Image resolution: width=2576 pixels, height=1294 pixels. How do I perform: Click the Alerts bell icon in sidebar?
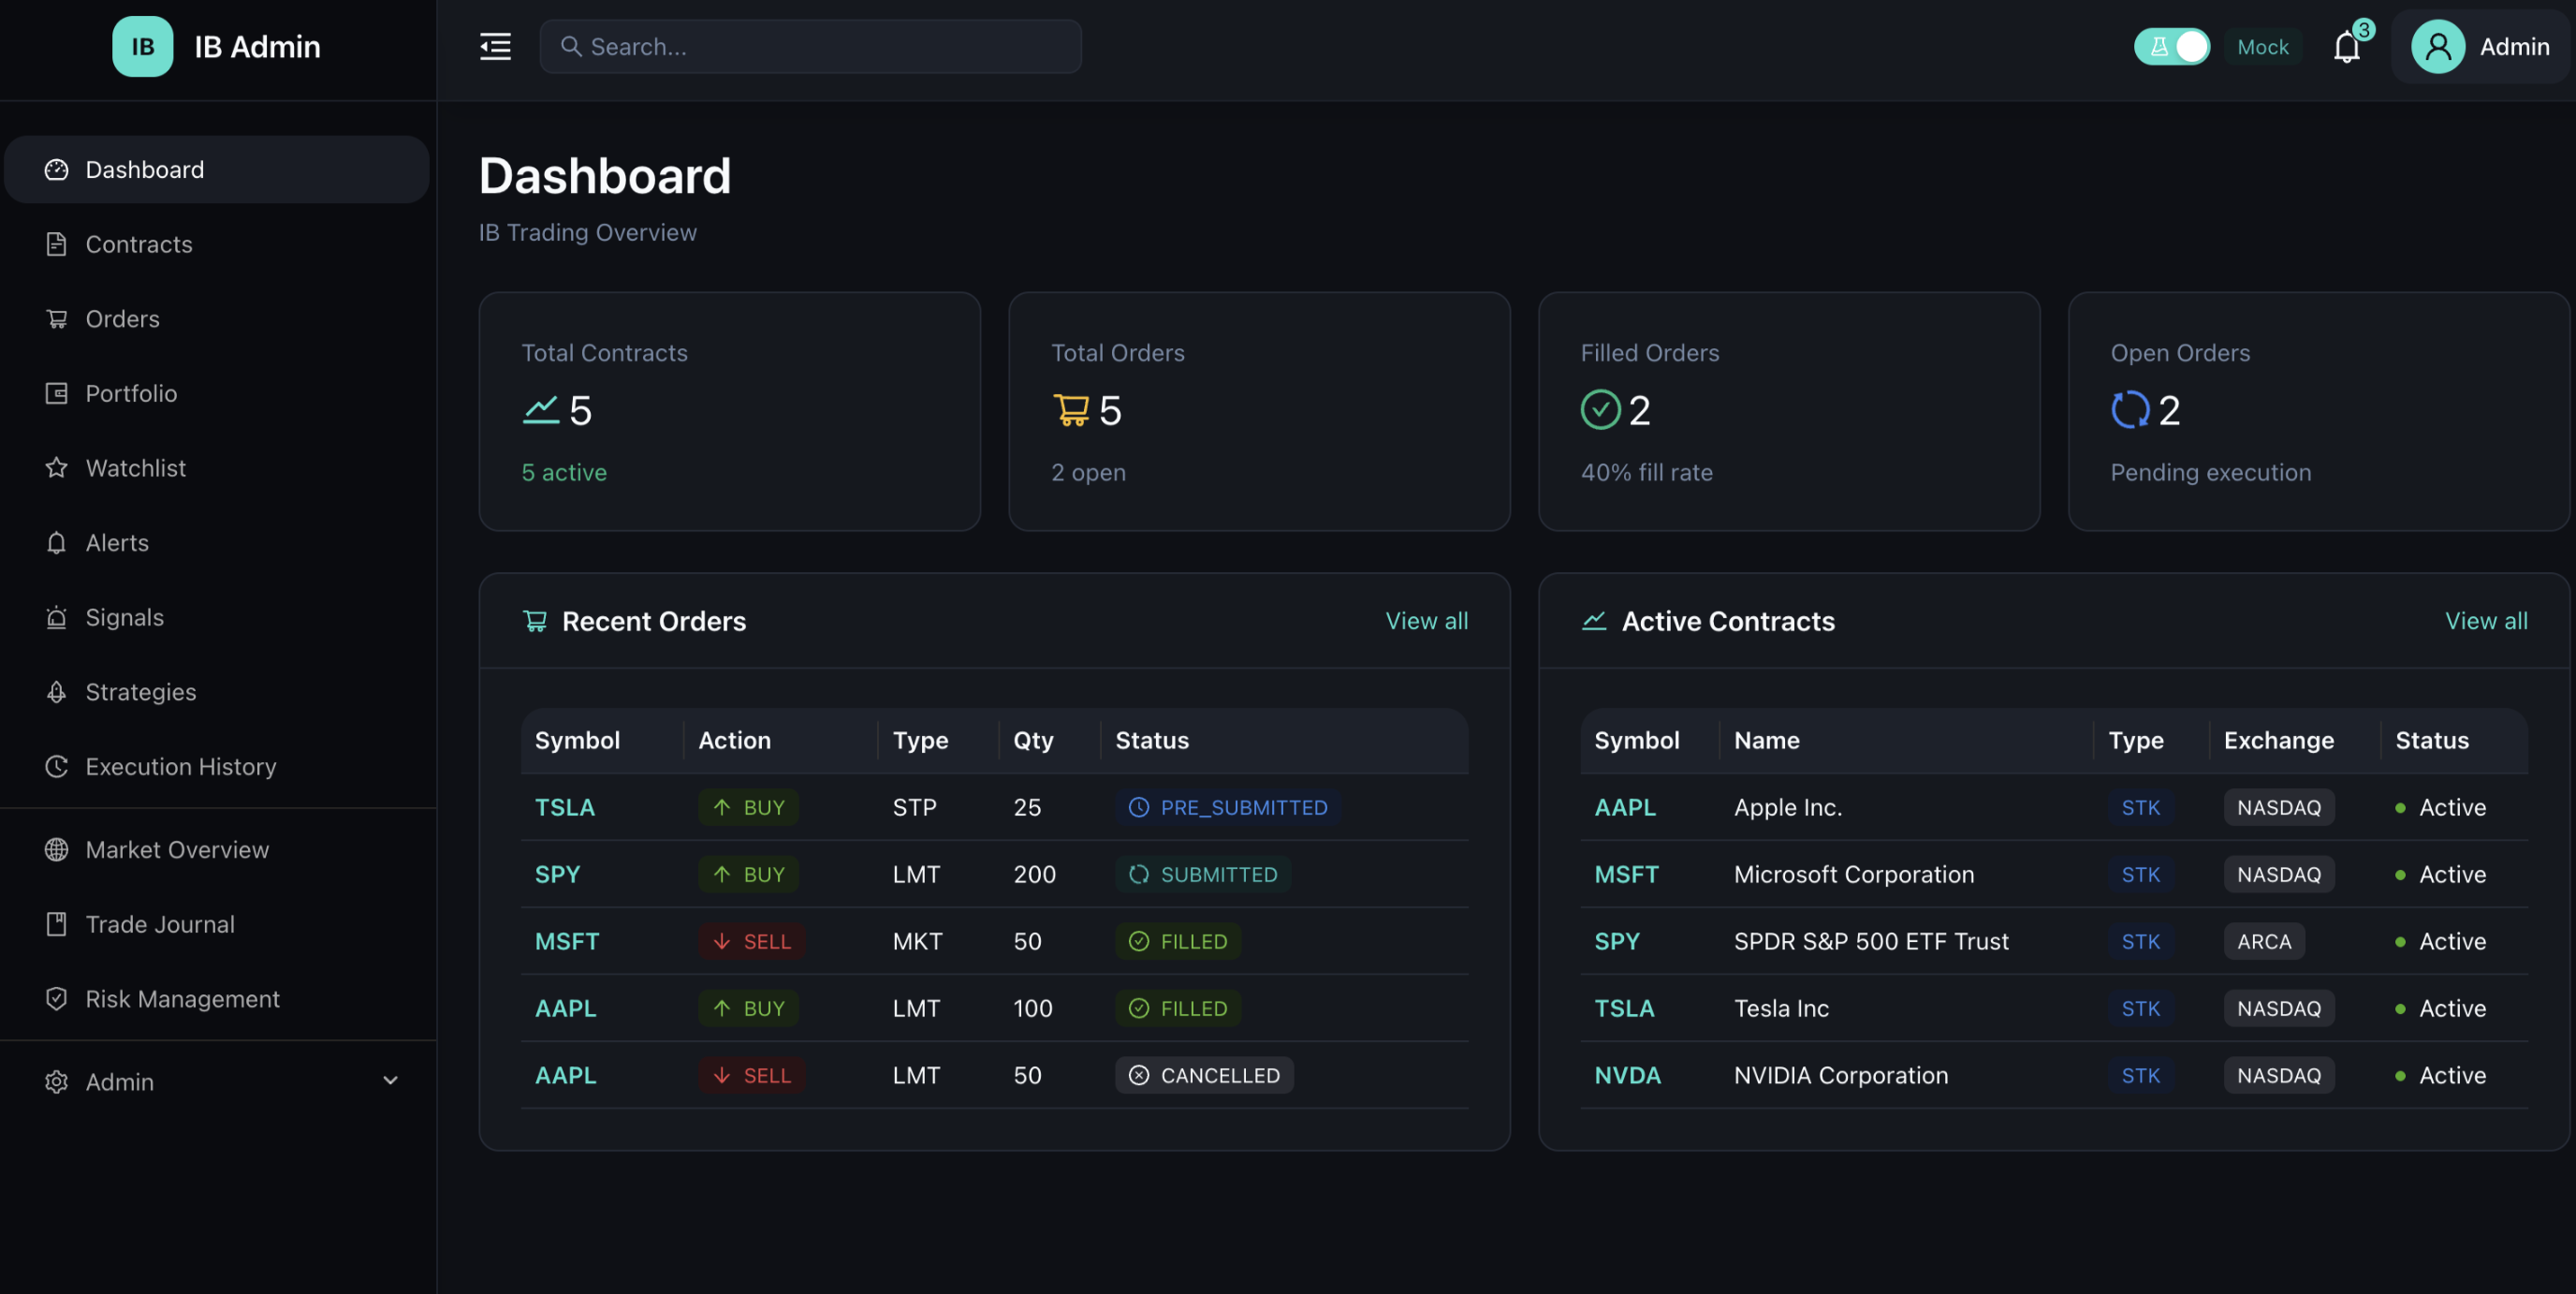tap(57, 543)
